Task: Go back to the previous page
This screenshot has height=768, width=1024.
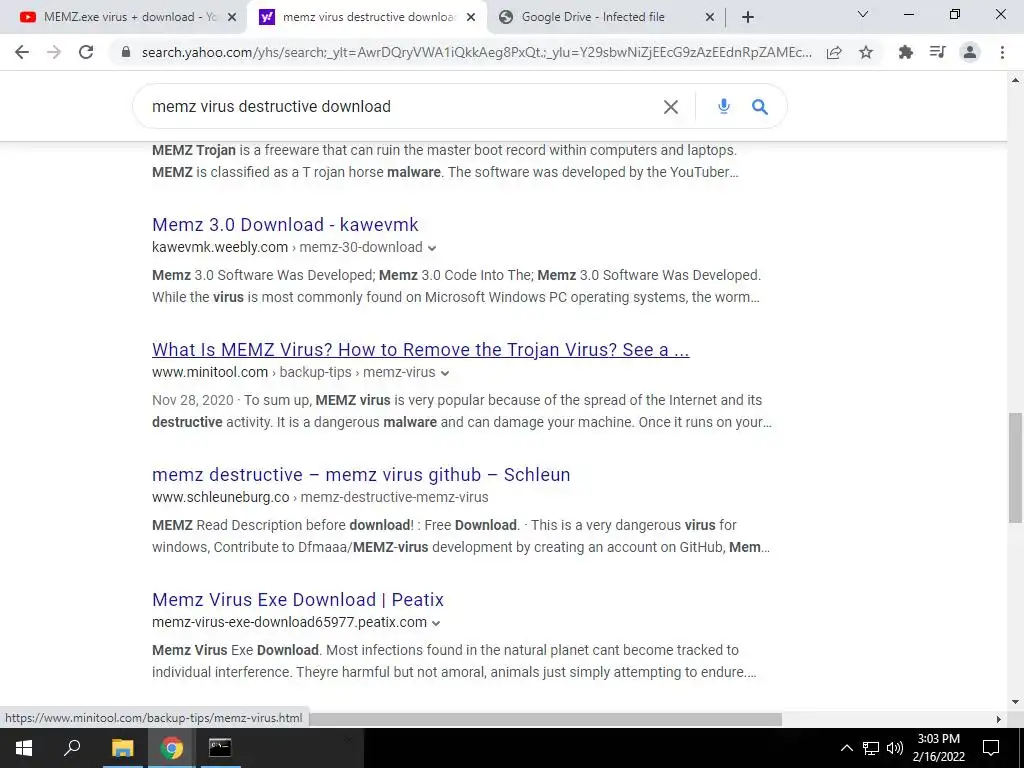Action: pos(22,52)
